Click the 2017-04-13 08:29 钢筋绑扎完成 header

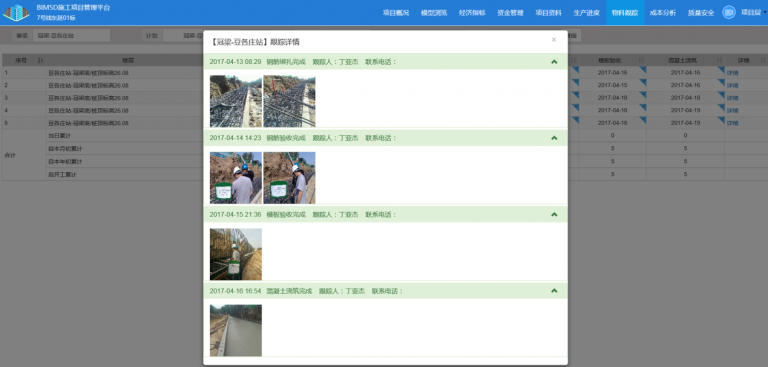[385, 62]
